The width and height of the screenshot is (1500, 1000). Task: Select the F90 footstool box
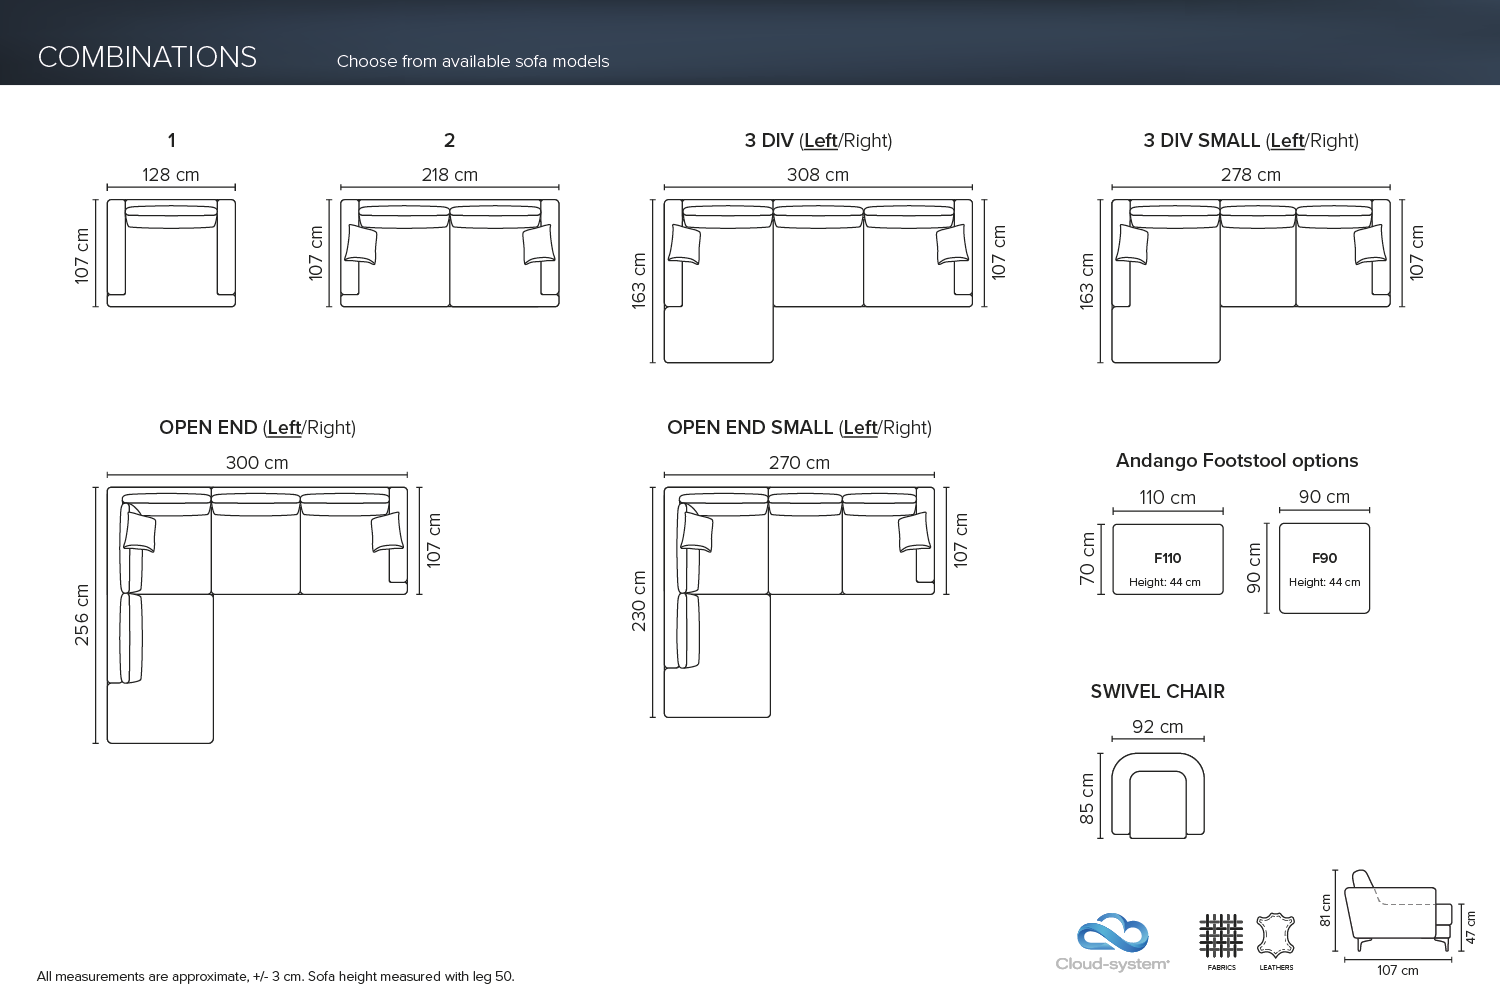tap(1324, 568)
